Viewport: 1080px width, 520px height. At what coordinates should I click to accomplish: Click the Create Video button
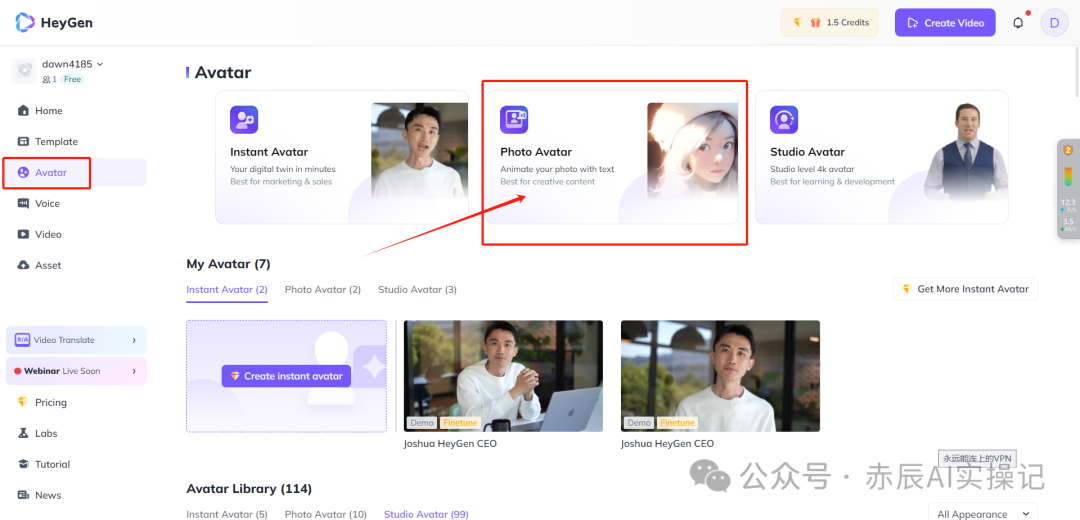(x=945, y=23)
